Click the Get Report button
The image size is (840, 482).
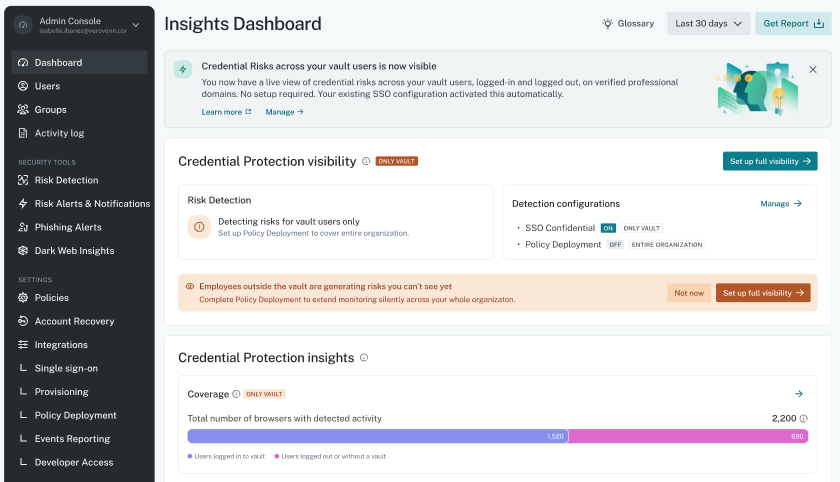[x=793, y=24]
